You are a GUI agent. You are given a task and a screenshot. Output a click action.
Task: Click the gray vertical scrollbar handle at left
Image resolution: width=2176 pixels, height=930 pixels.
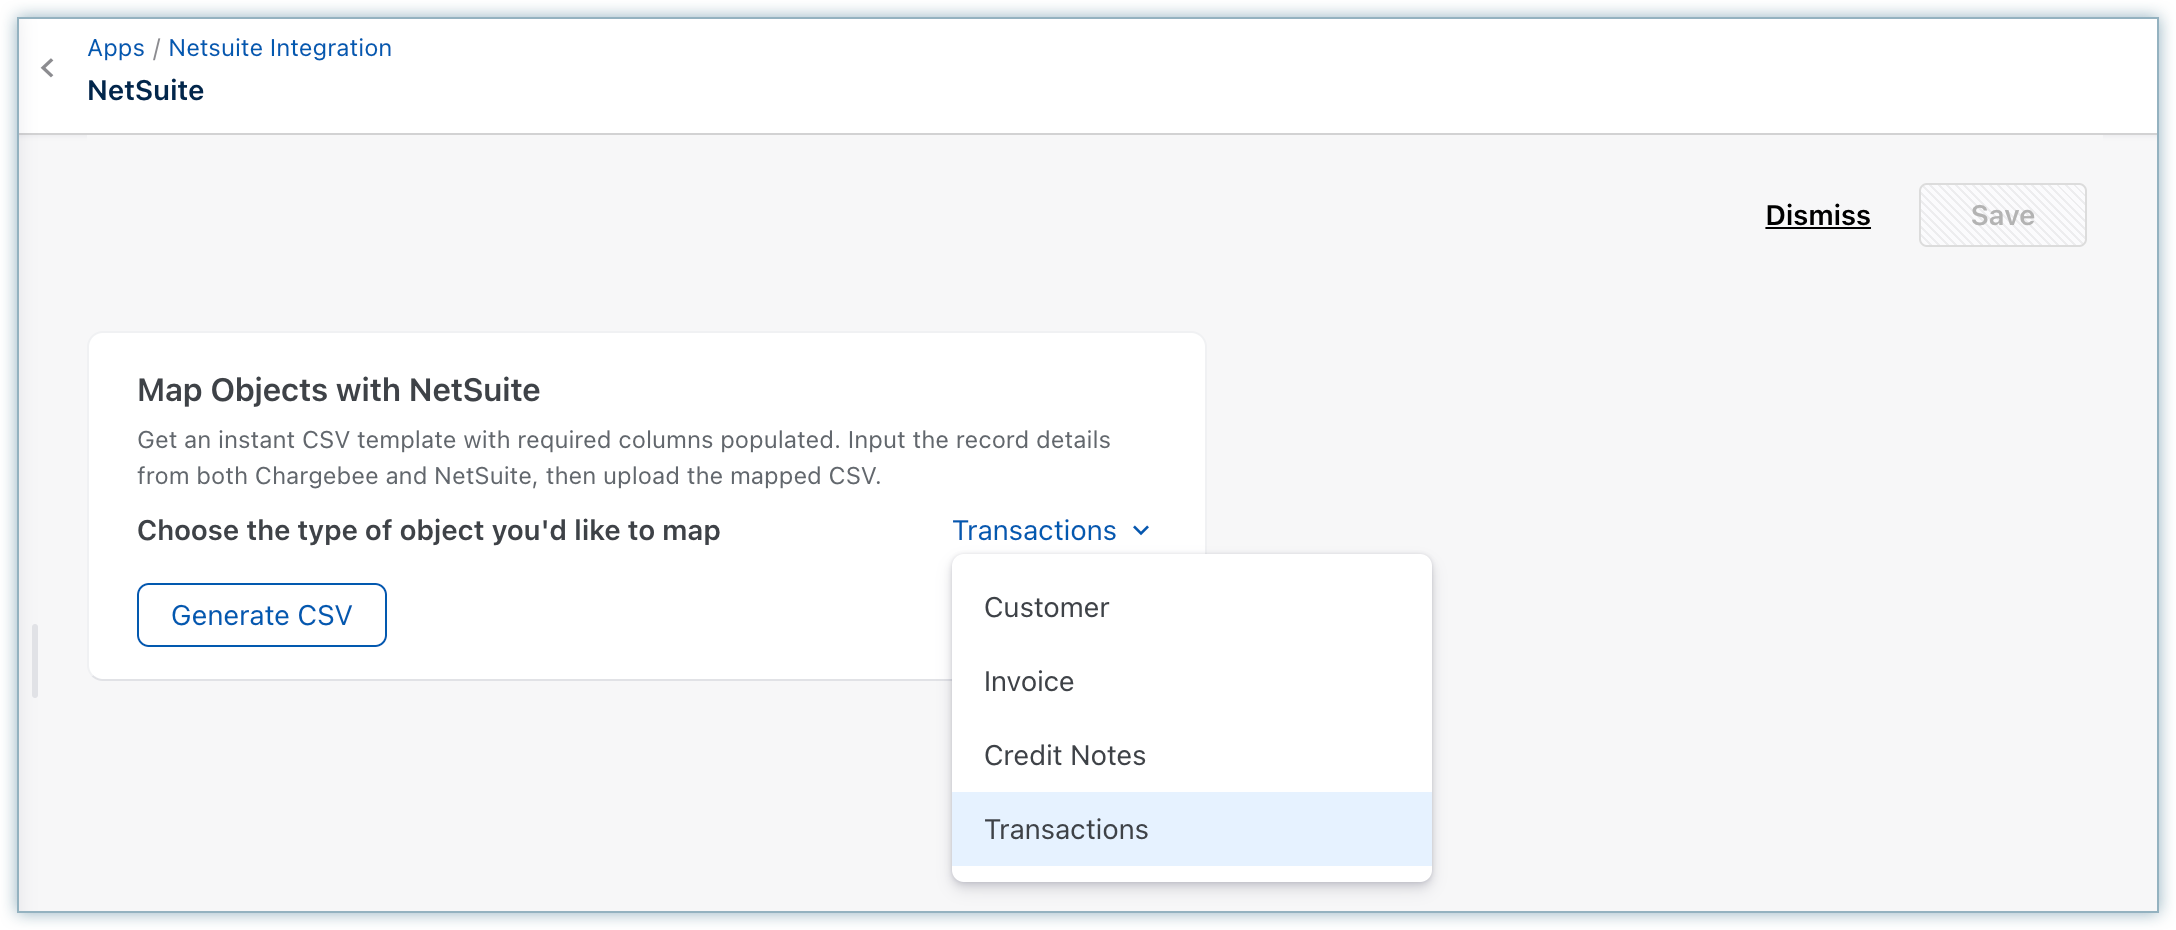pyautogui.click(x=35, y=660)
